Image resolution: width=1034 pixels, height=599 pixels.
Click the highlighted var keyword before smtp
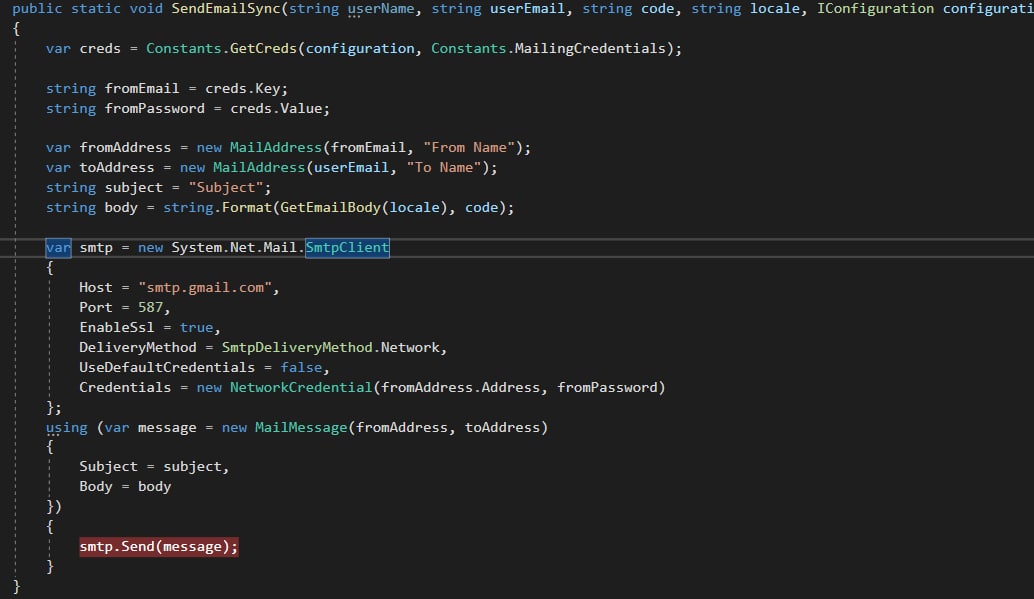pyautogui.click(x=58, y=247)
